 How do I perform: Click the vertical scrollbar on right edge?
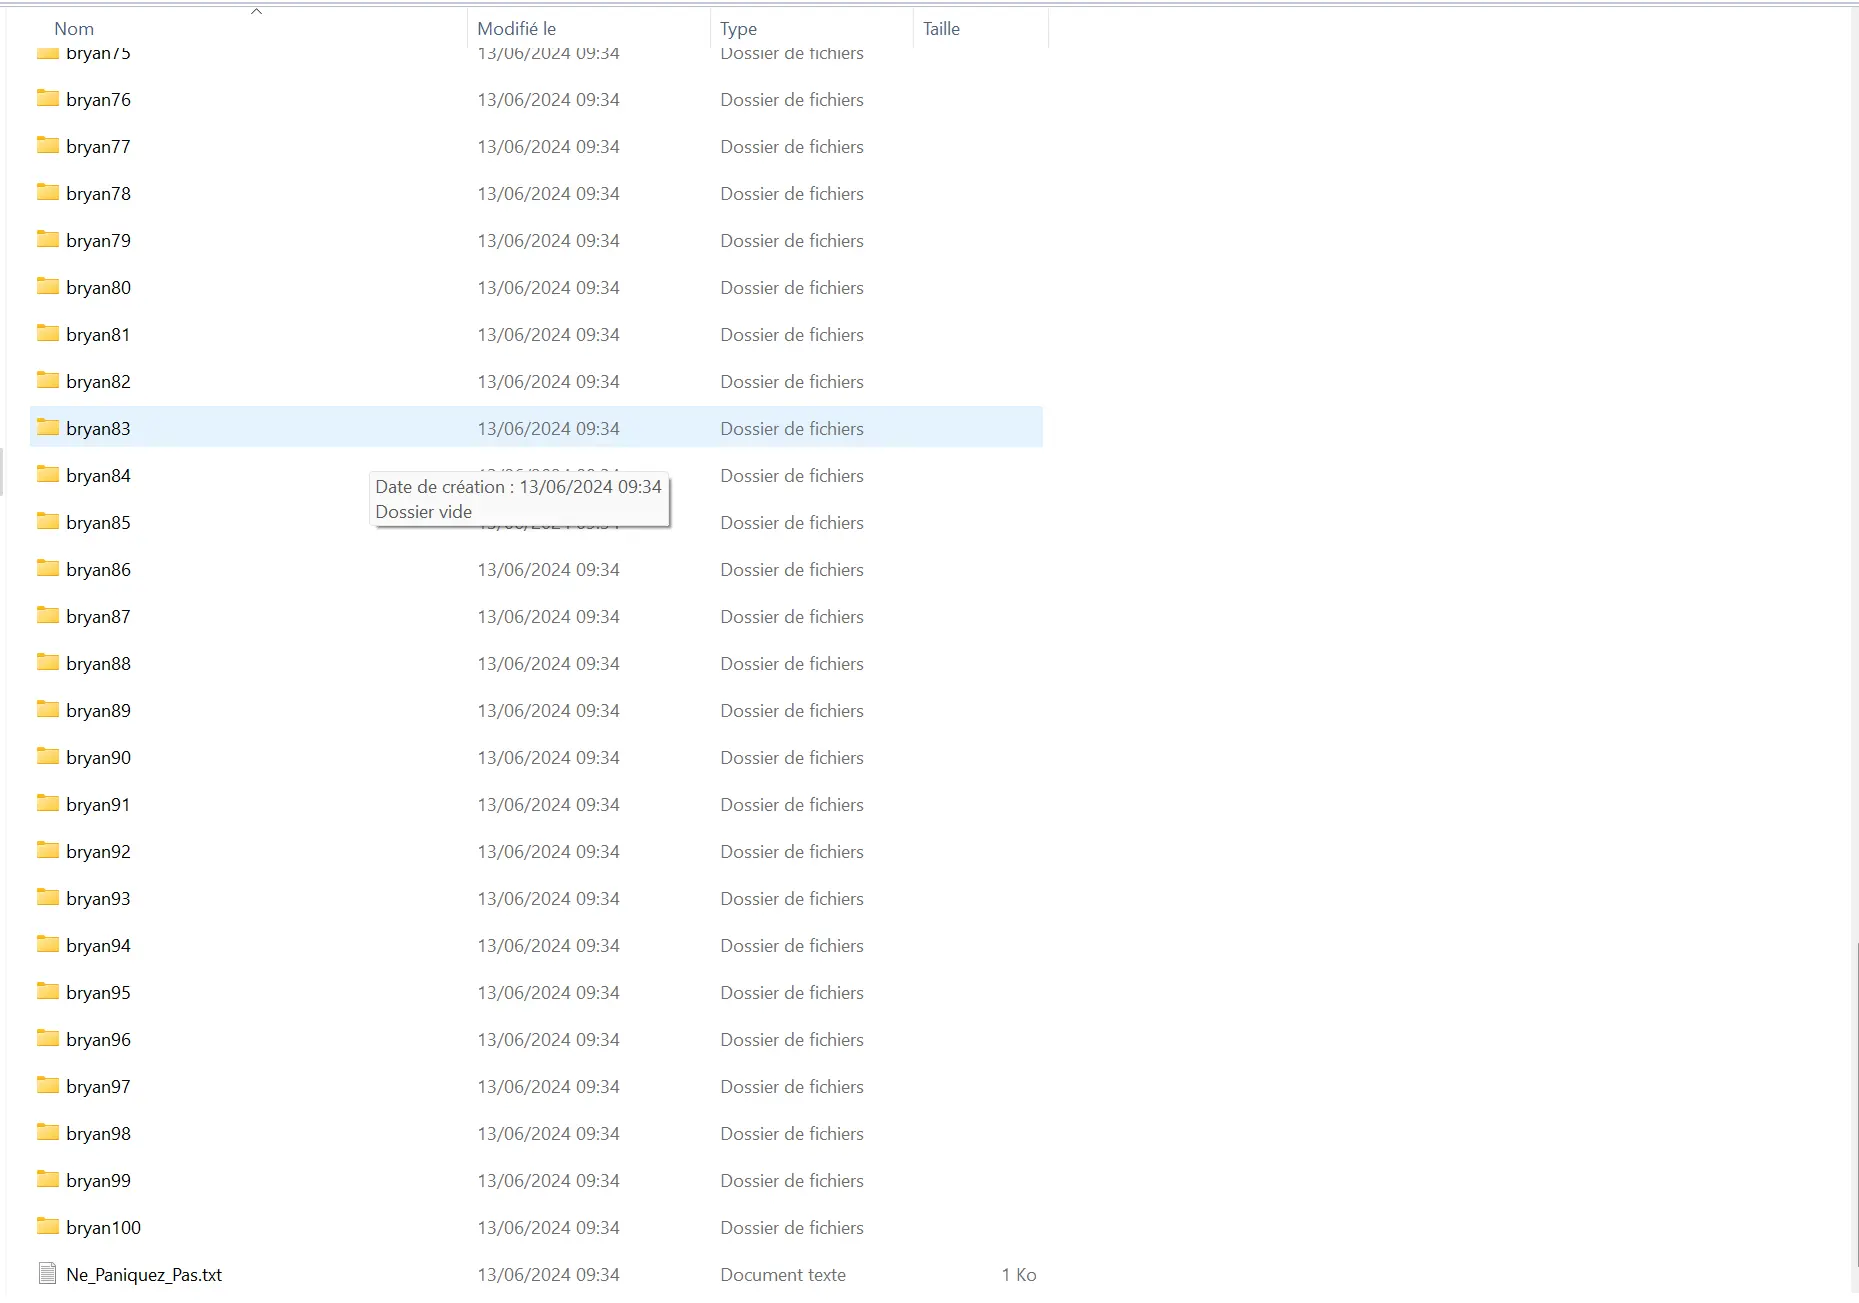[x=1855, y=1100]
